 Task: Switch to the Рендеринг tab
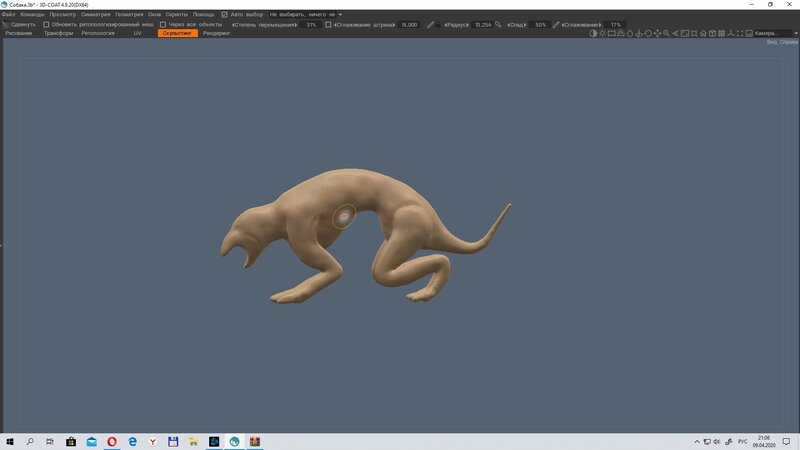point(216,33)
